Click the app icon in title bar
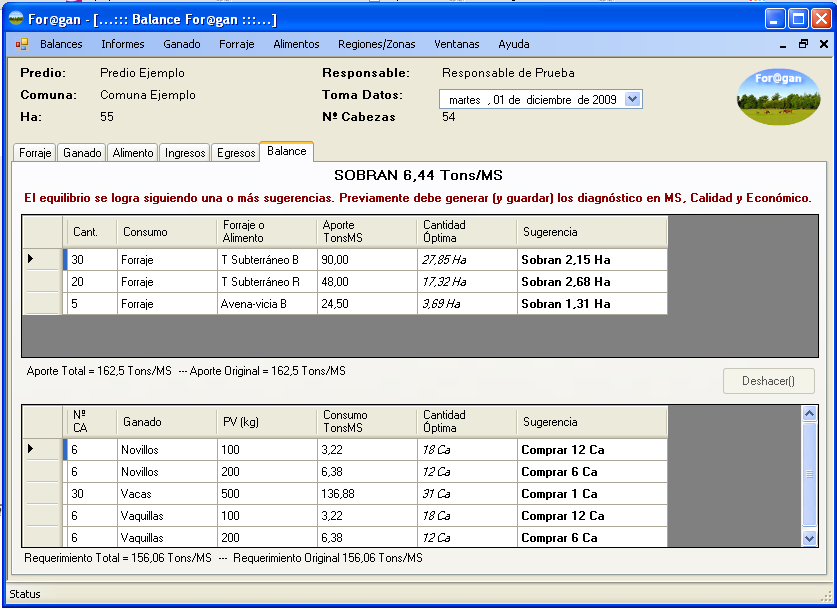This screenshot has height=610, width=837. pyautogui.click(x=16, y=19)
